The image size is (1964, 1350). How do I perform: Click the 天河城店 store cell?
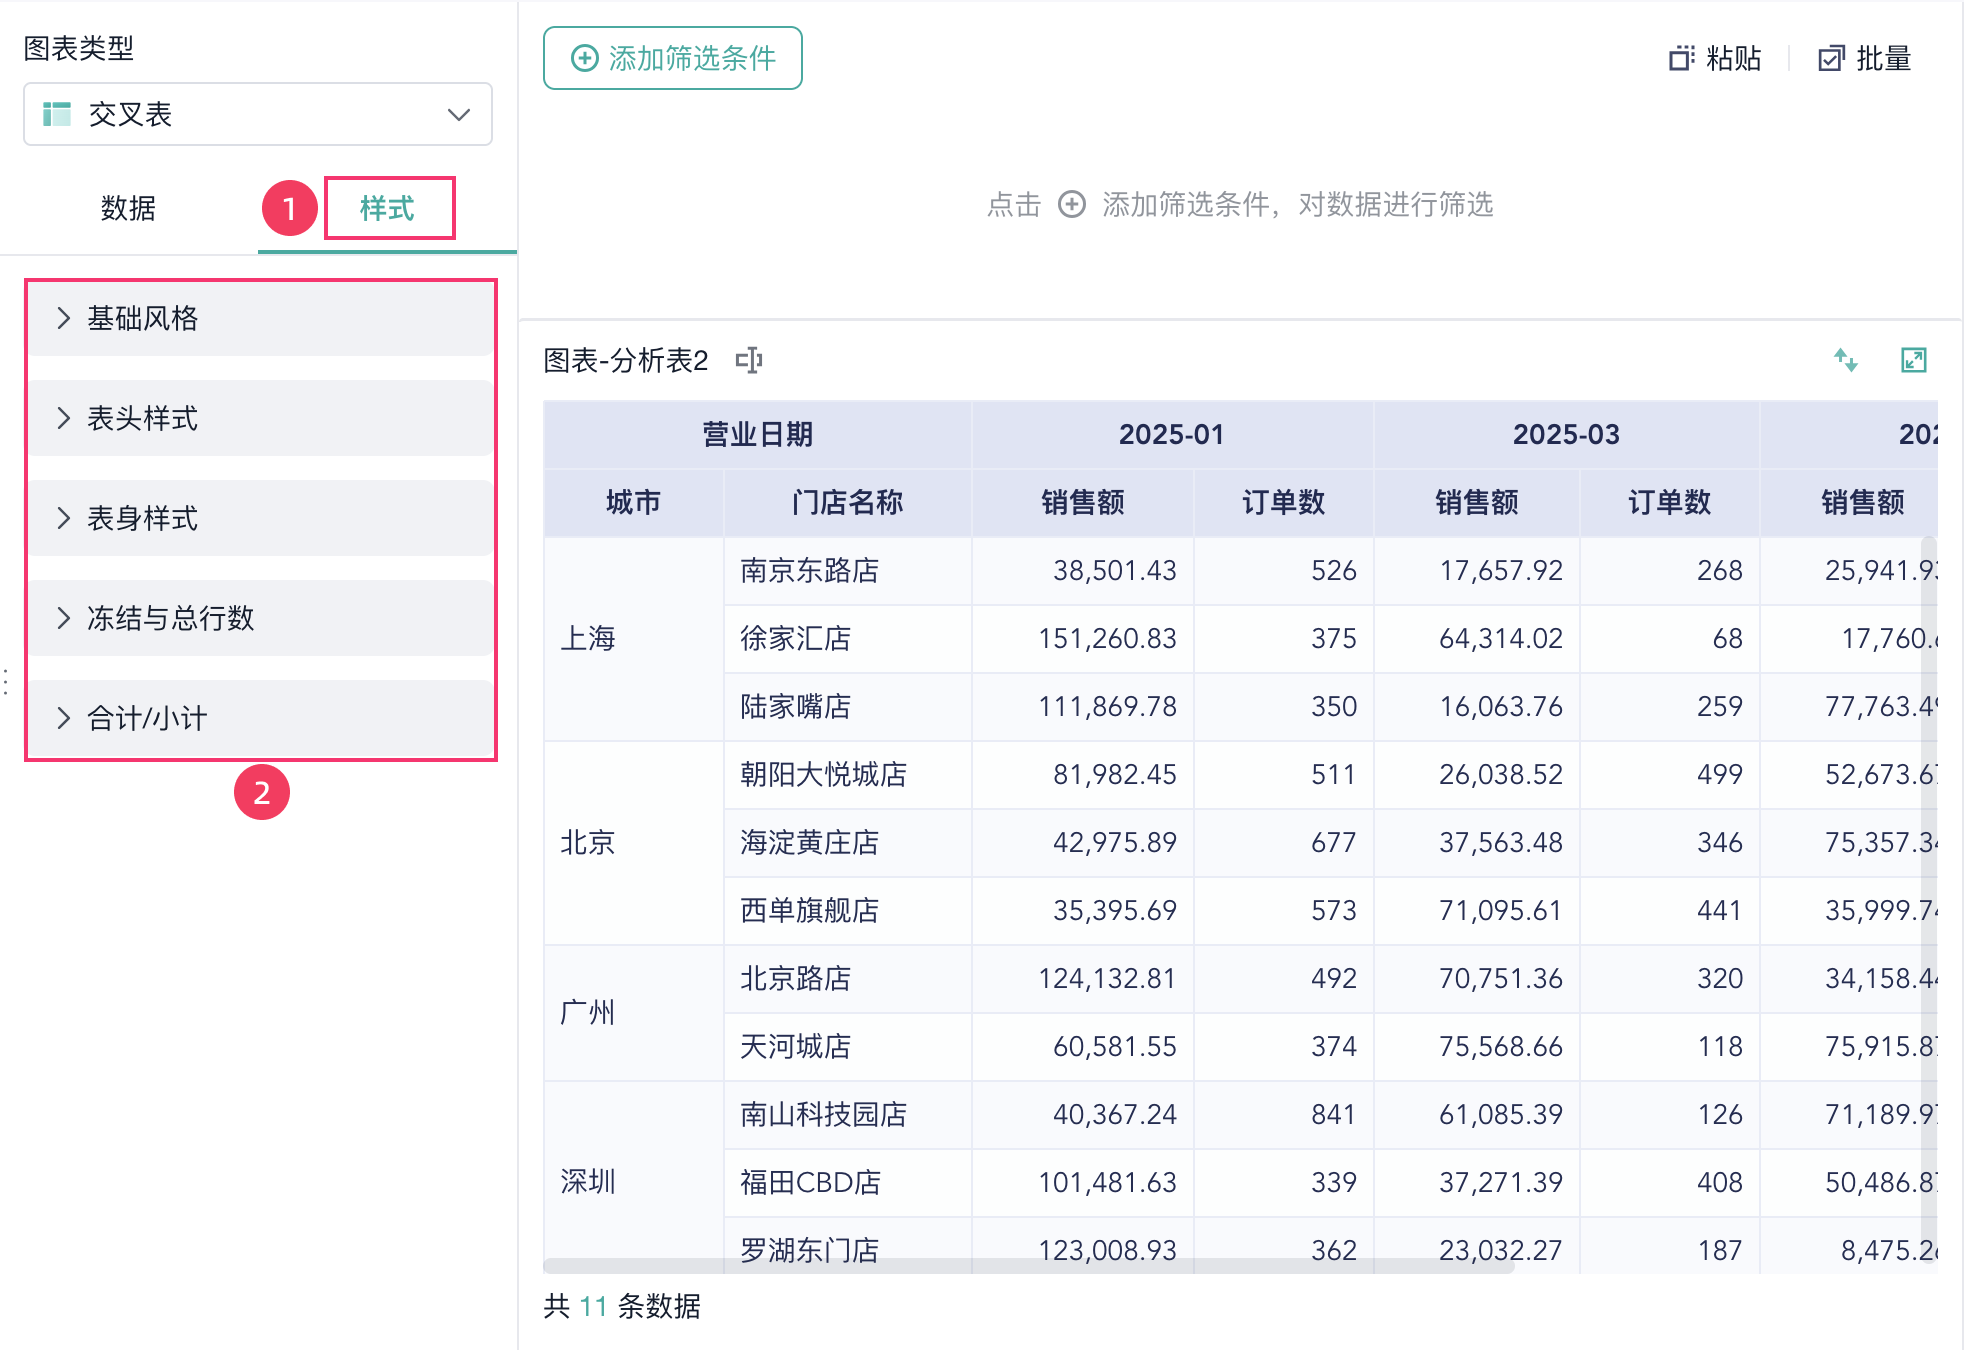(847, 1046)
